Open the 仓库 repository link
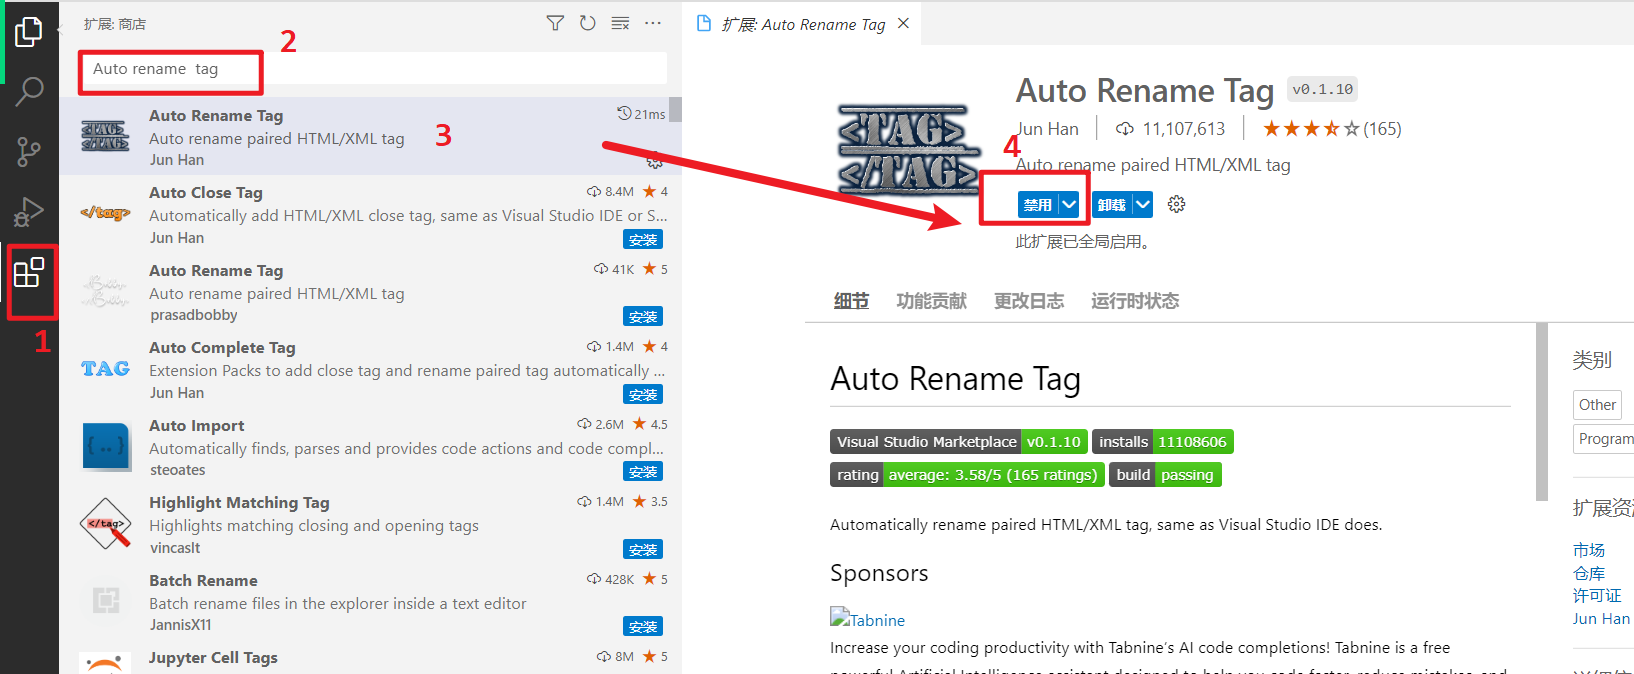1634x674 pixels. click(x=1588, y=573)
